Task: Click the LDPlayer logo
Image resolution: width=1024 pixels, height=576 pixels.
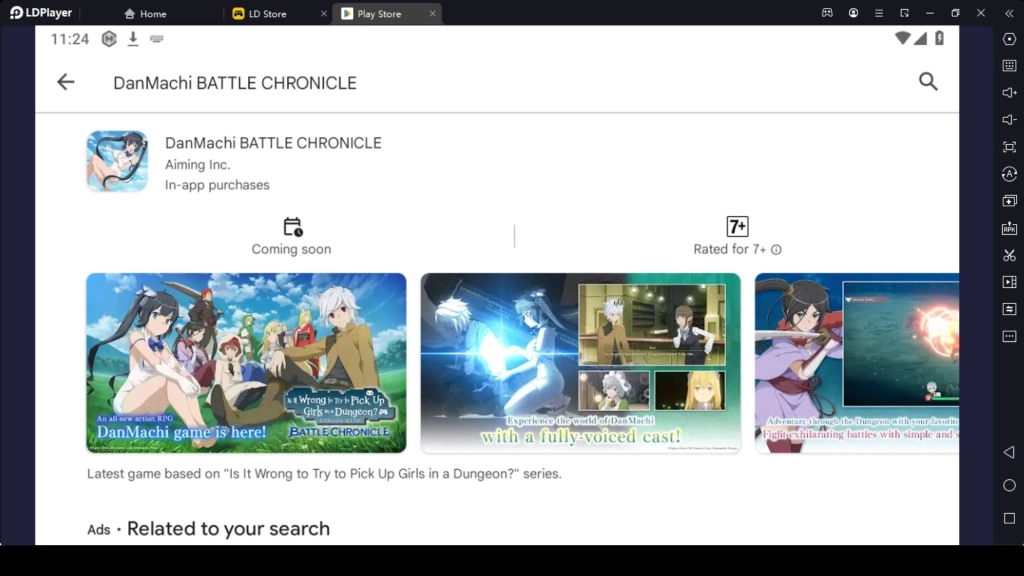Action: 40,13
